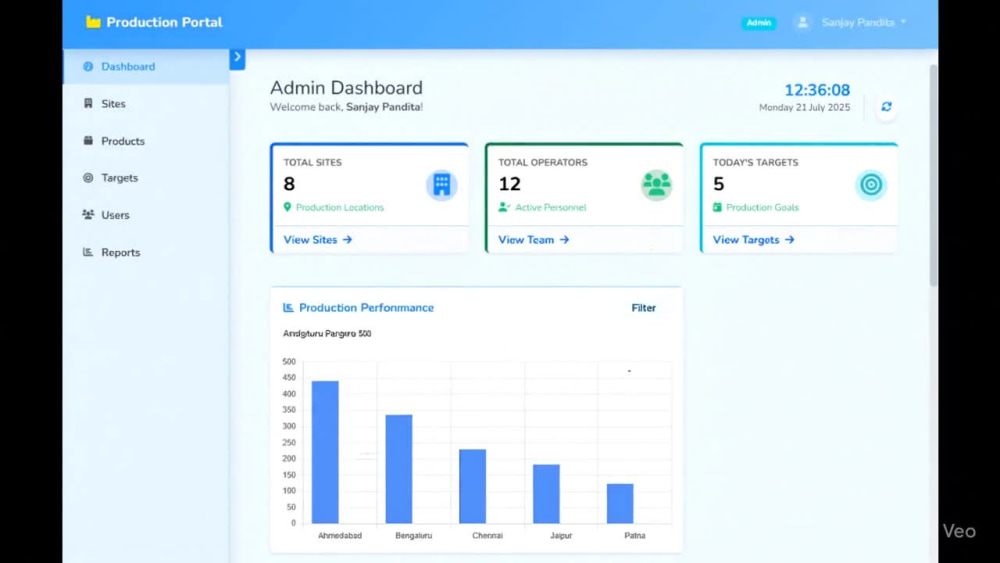
Task: Click the Total Operators value 12
Action: (510, 184)
